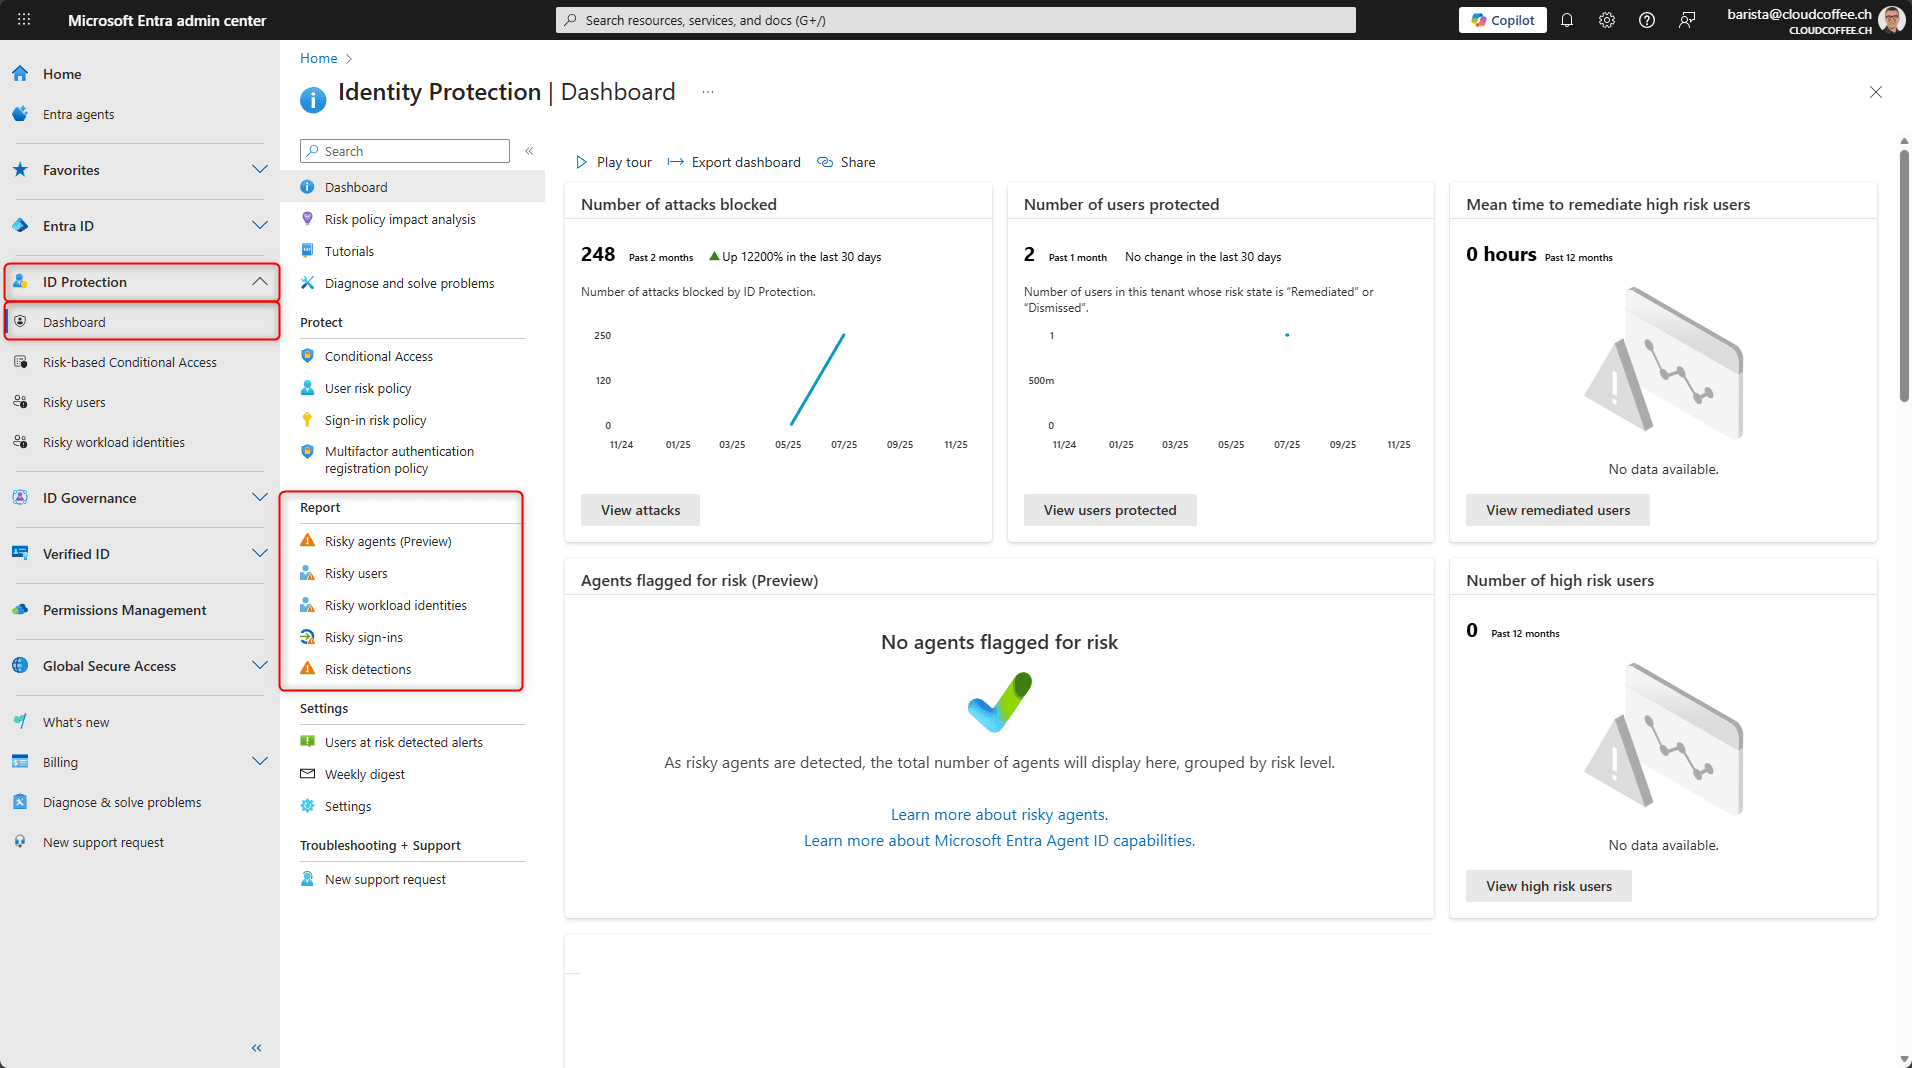Open Learn more about risky agents link
Image resolution: width=1912 pixels, height=1068 pixels.
tap(999, 814)
